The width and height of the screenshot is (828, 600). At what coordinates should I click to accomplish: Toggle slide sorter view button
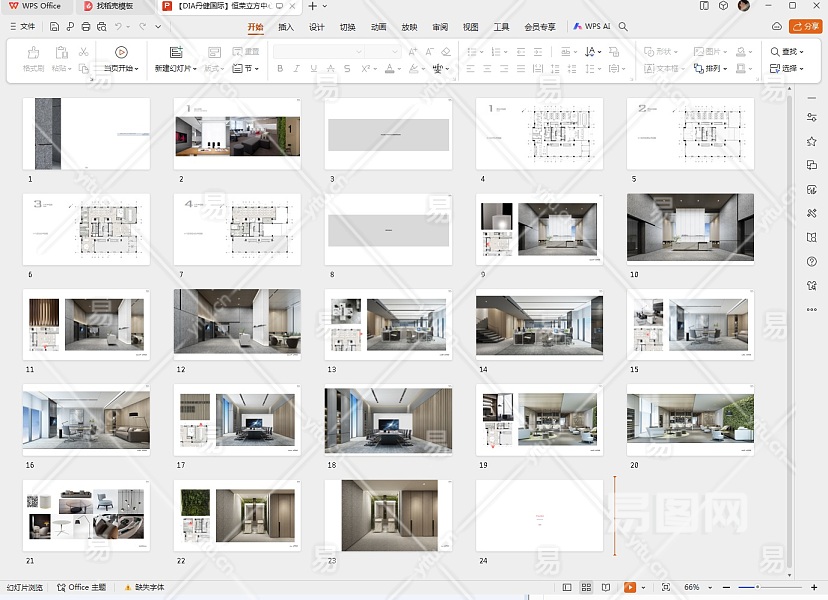586,587
